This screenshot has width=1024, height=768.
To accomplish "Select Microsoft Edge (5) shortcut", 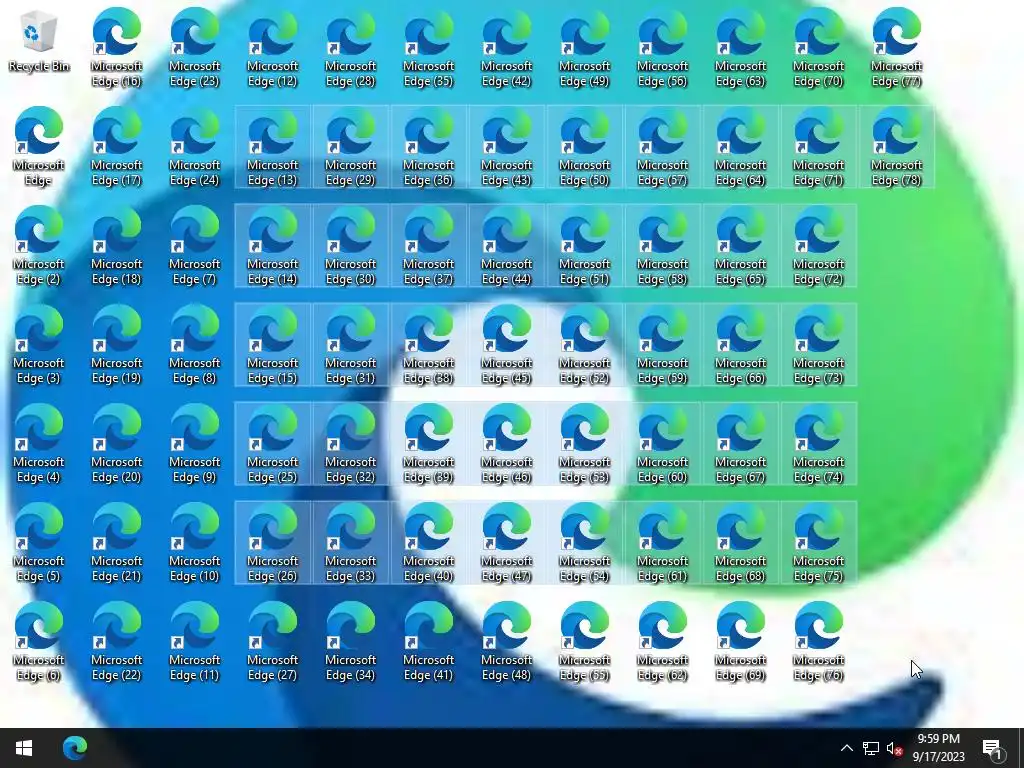I will [x=39, y=543].
